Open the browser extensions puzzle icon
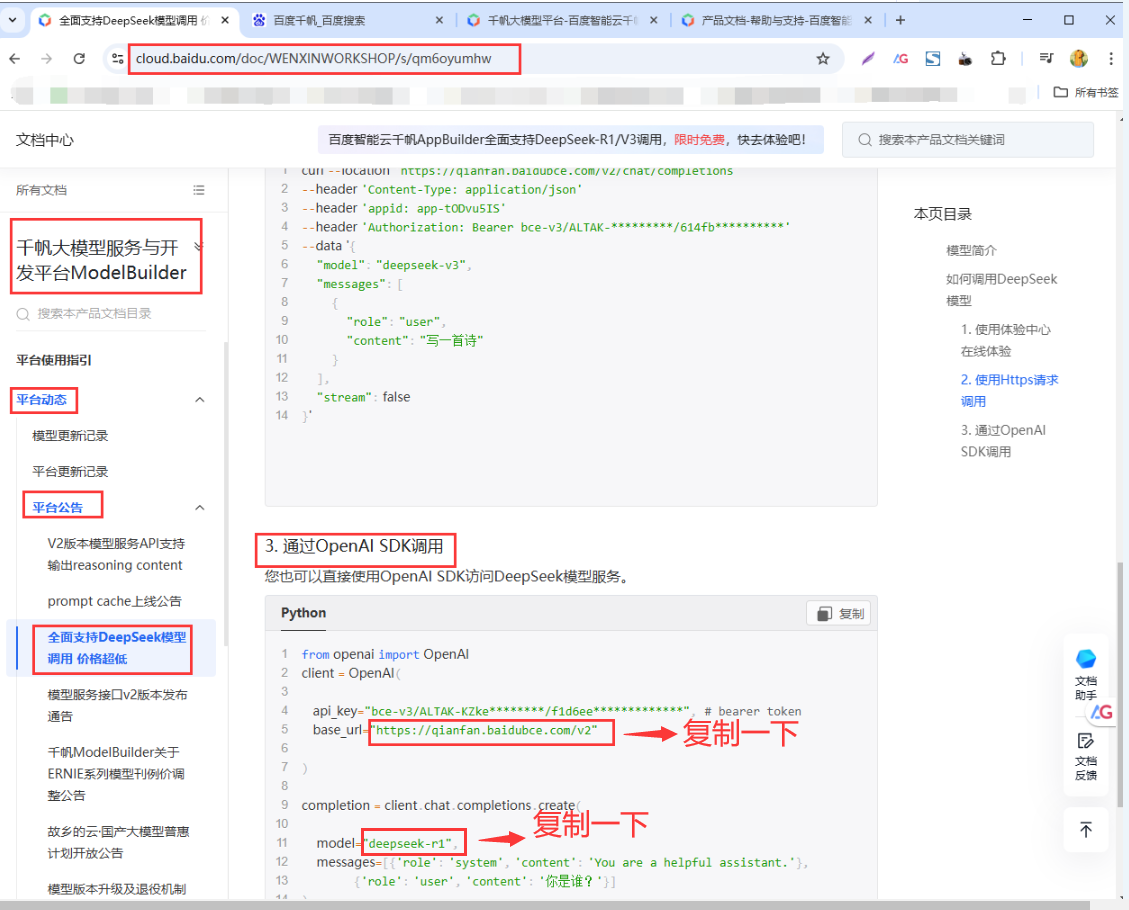 click(998, 58)
